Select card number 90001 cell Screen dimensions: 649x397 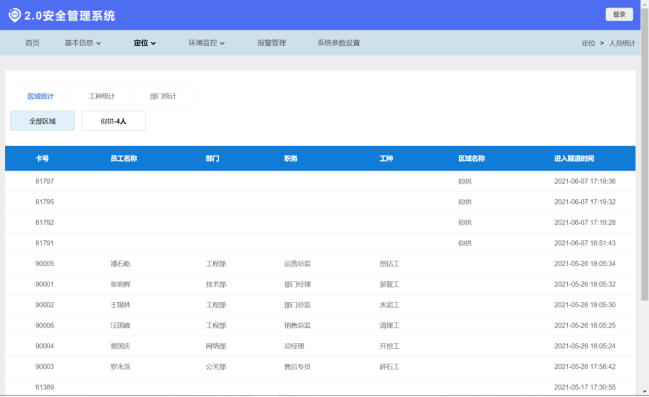[x=45, y=284]
